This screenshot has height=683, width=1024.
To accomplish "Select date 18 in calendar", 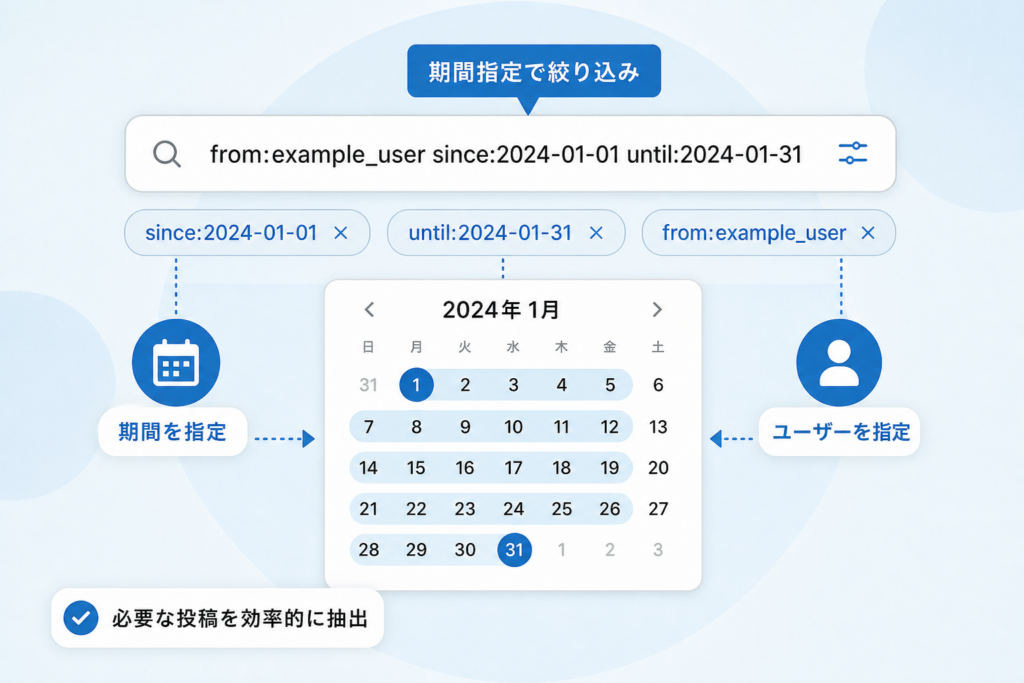I will 562,468.
